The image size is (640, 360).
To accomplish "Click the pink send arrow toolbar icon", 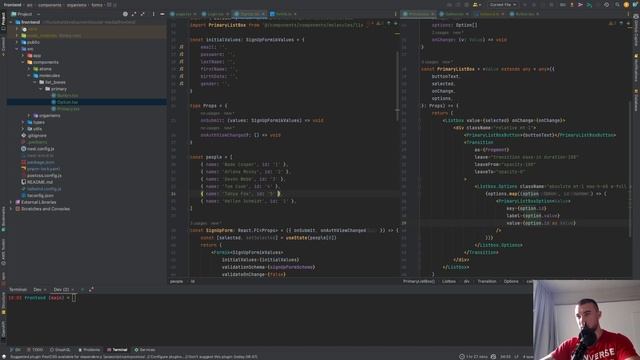I will [580, 4].
